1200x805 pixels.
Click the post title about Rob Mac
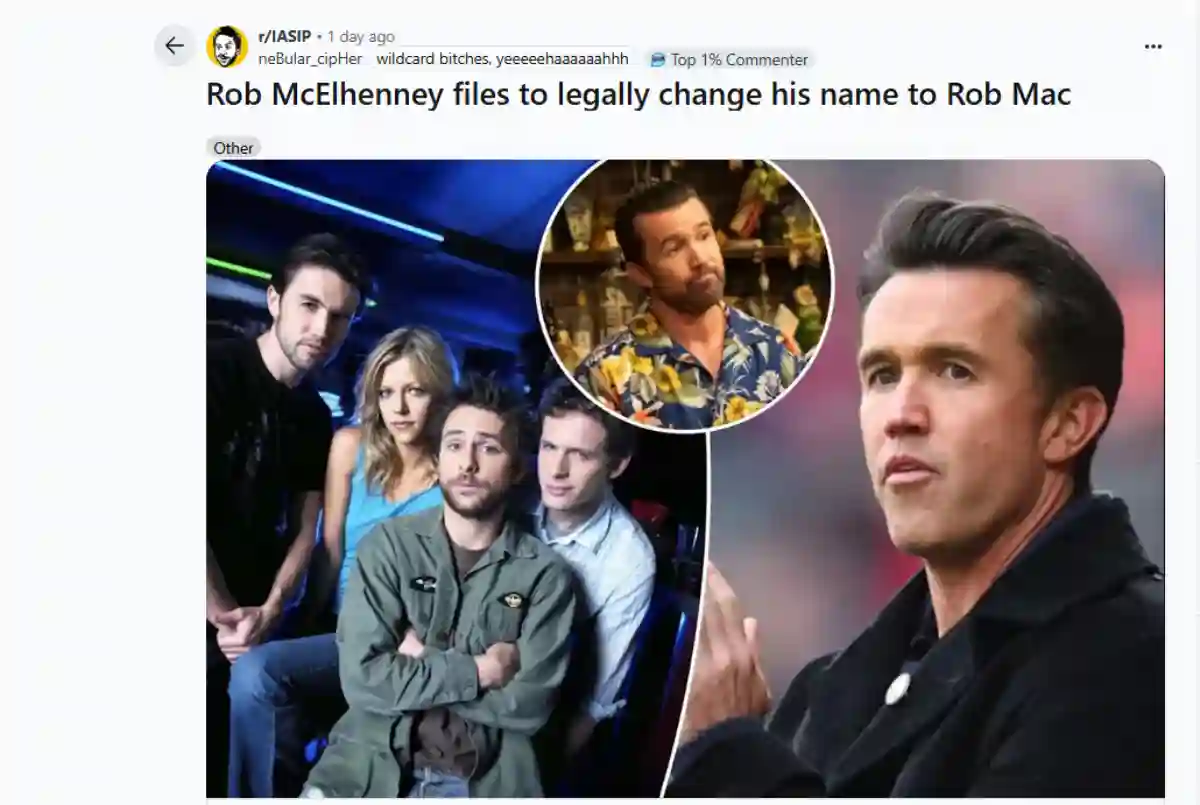638,94
